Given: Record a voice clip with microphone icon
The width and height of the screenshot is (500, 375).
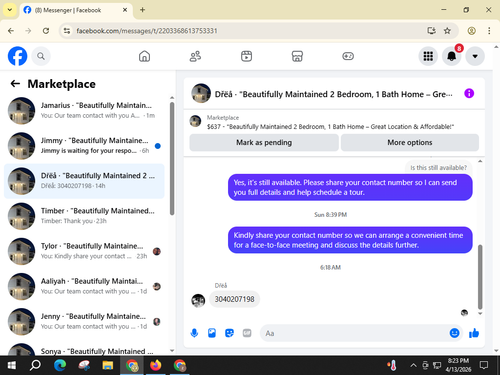Looking at the screenshot, I should coord(194,333).
